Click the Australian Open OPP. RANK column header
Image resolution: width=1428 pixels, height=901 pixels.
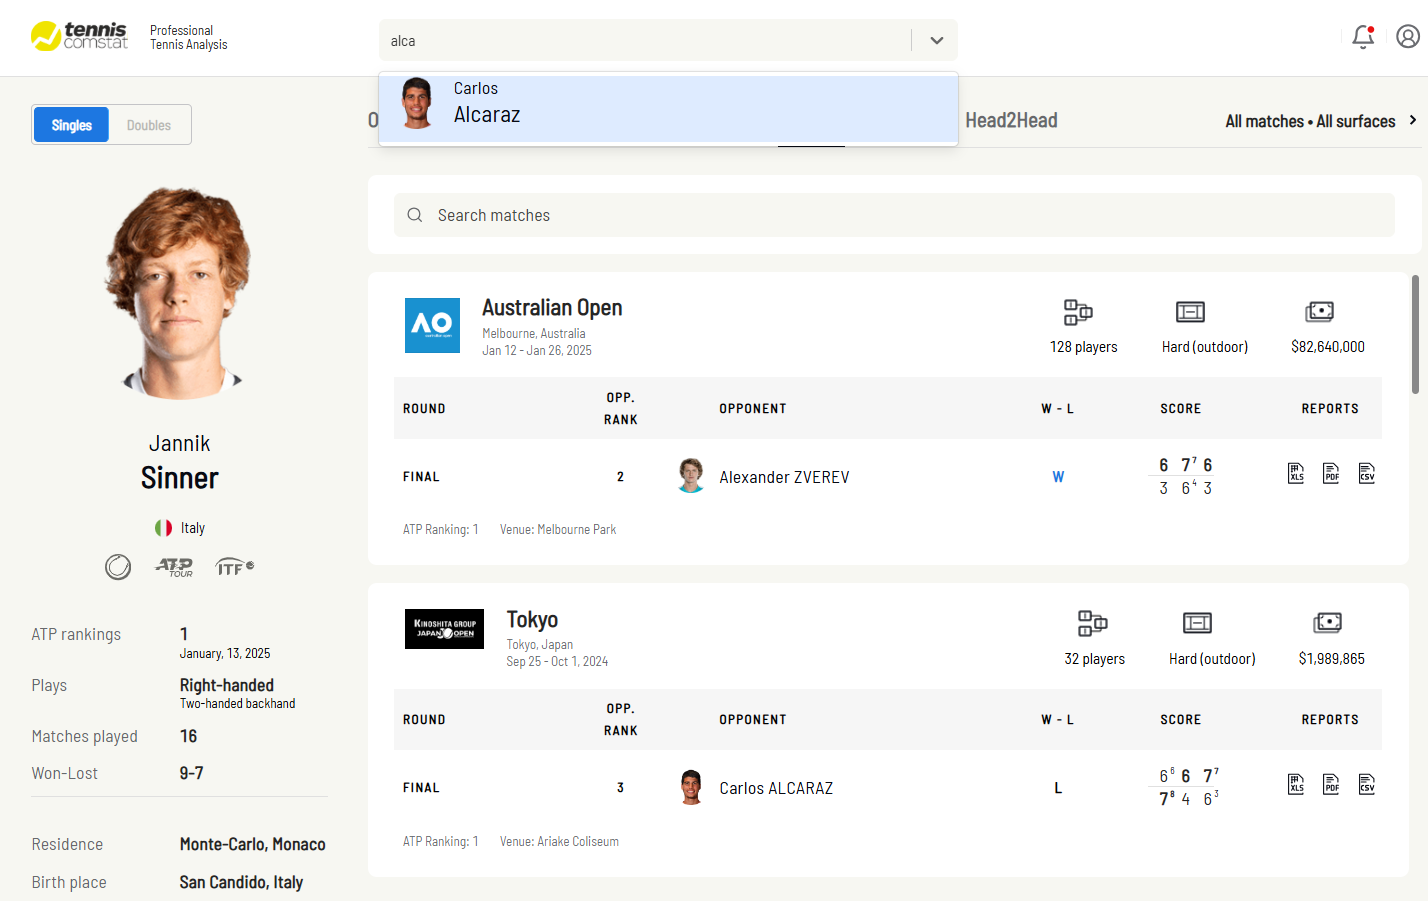click(621, 408)
